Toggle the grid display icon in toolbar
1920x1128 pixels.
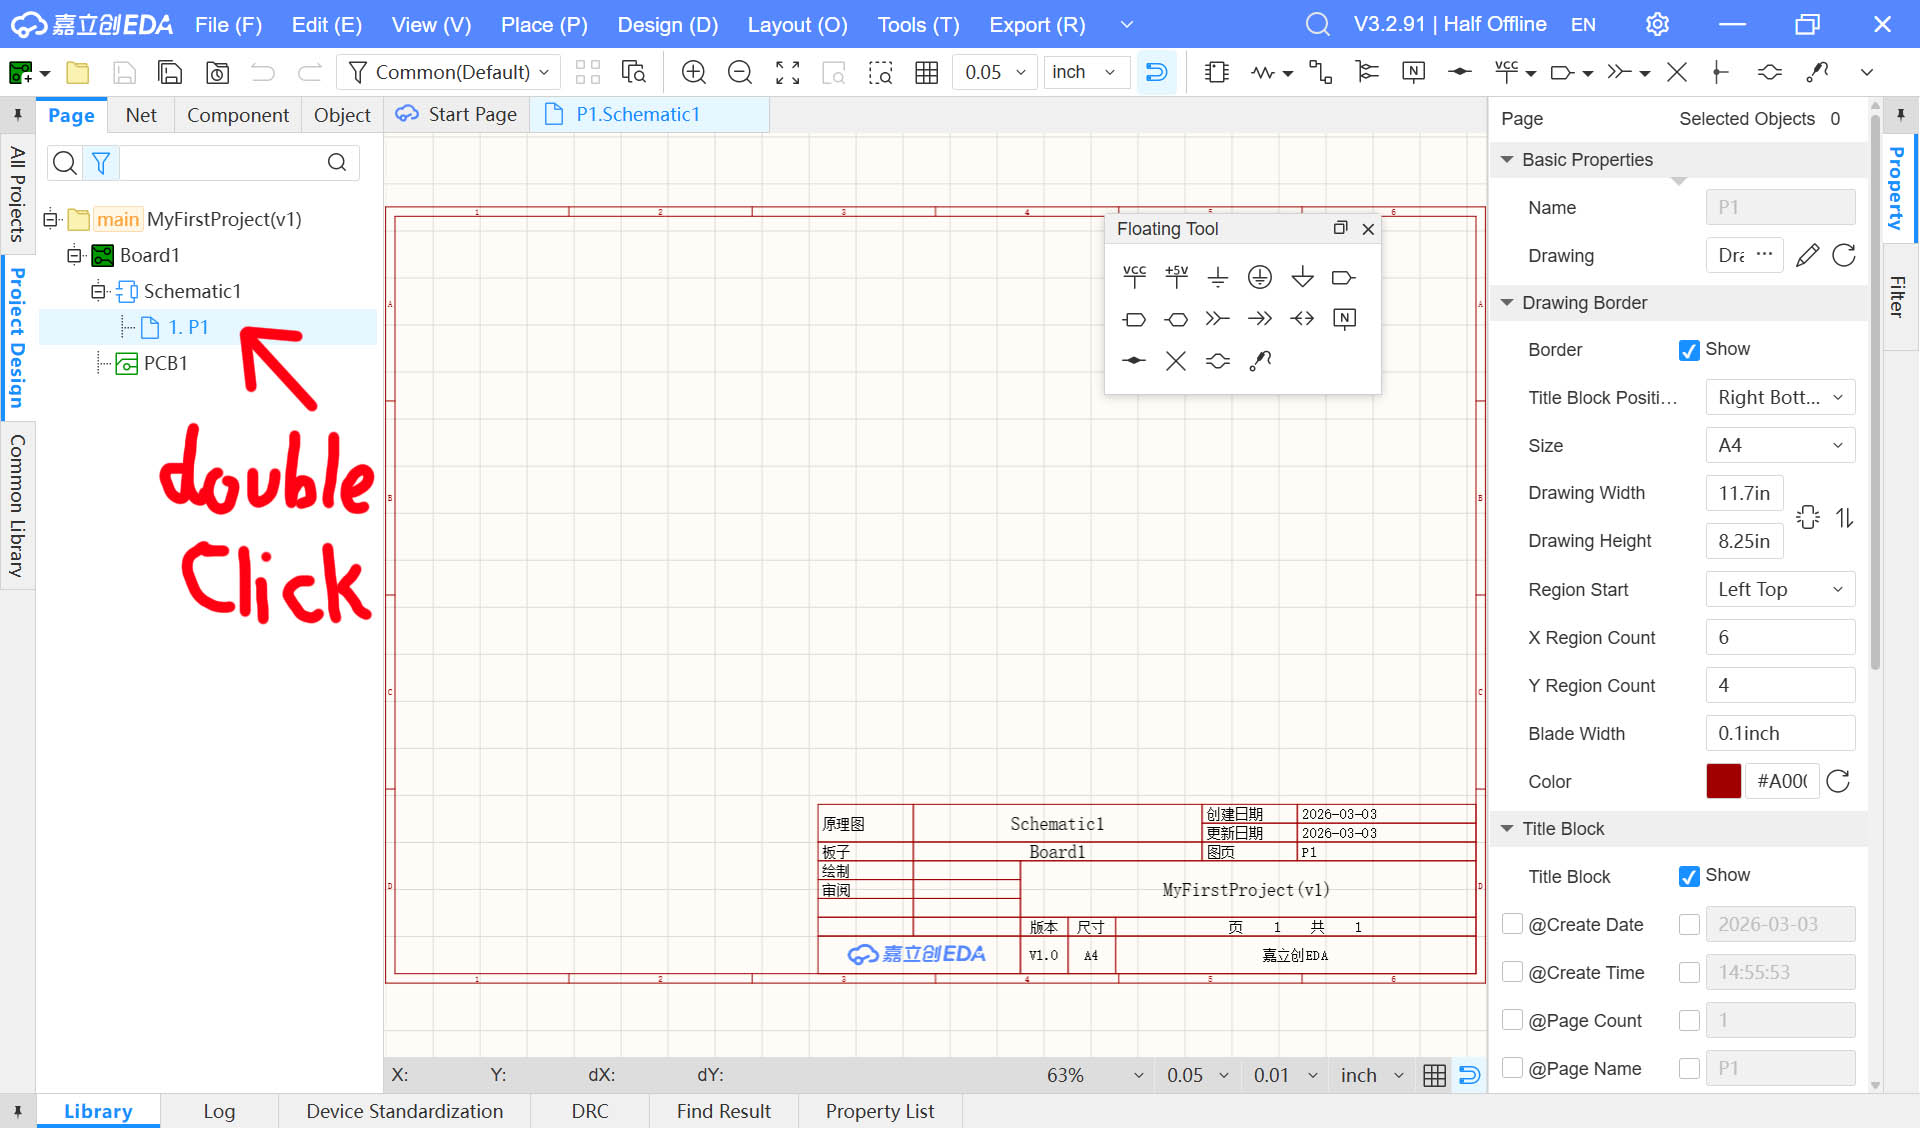(926, 72)
